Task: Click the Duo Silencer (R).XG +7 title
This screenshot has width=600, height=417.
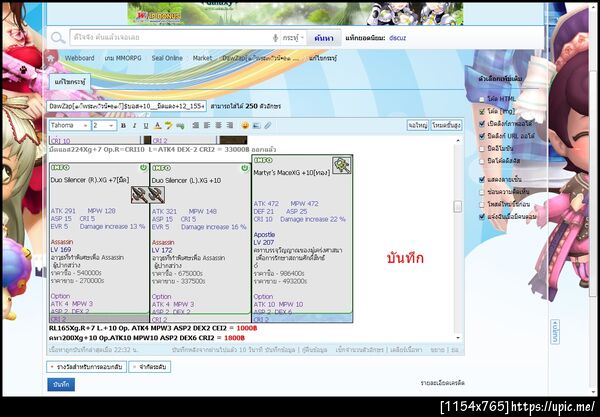Action: click(90, 180)
